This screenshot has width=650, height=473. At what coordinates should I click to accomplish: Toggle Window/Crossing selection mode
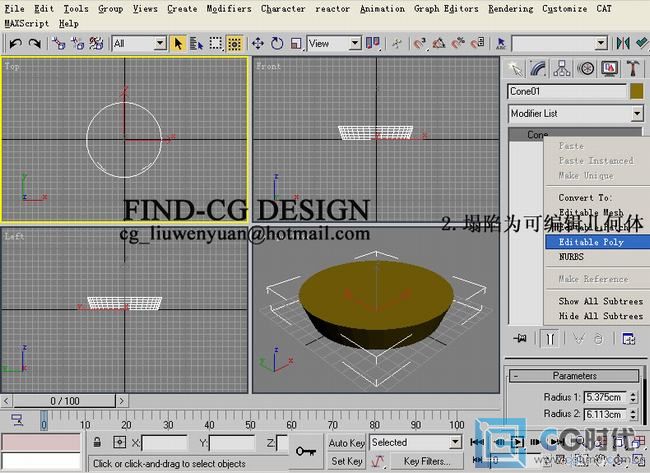235,43
